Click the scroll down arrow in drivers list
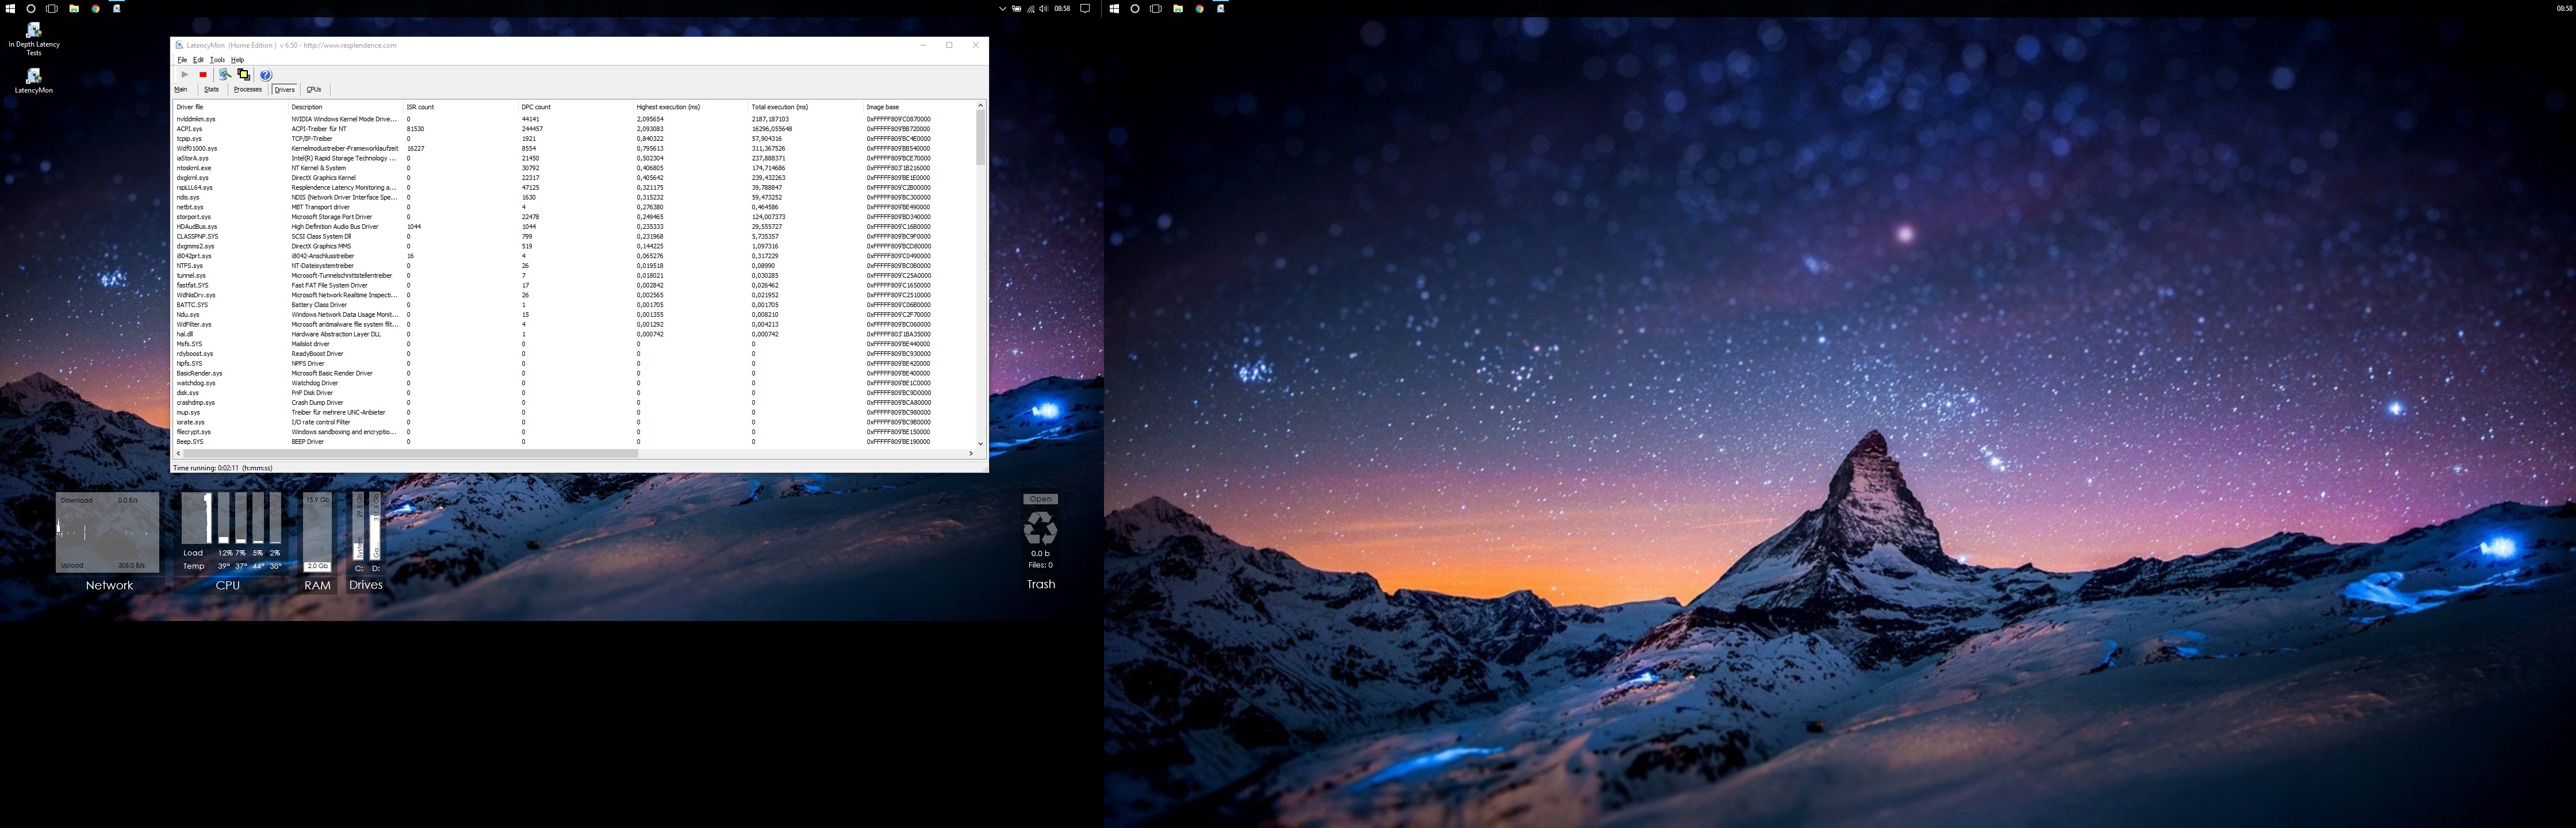 click(x=980, y=444)
